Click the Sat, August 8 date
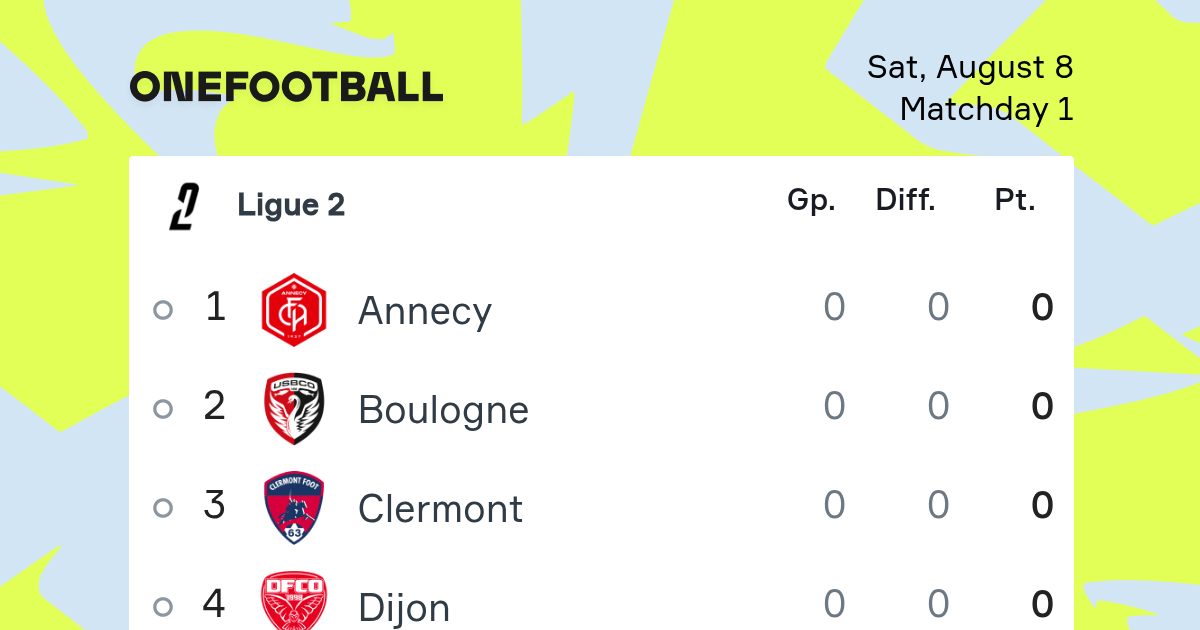This screenshot has width=1200, height=630. pos(970,68)
